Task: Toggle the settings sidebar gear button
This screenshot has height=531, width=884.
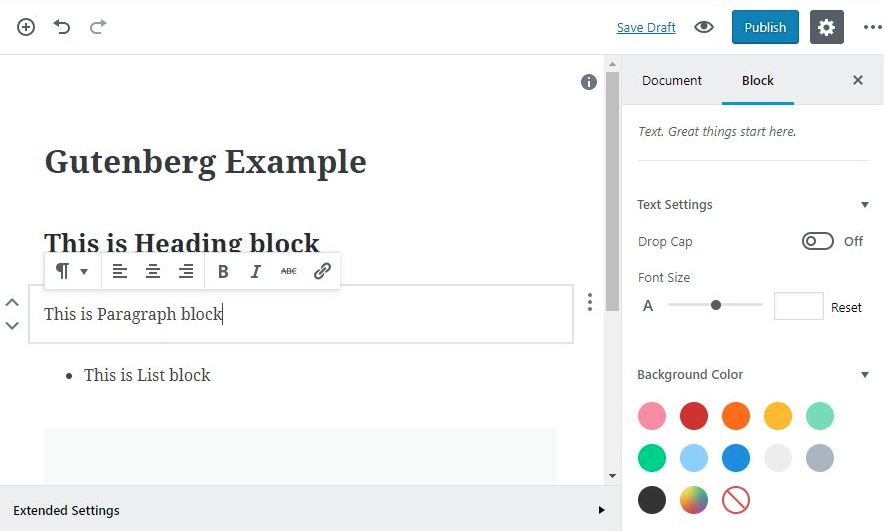Action: point(826,27)
